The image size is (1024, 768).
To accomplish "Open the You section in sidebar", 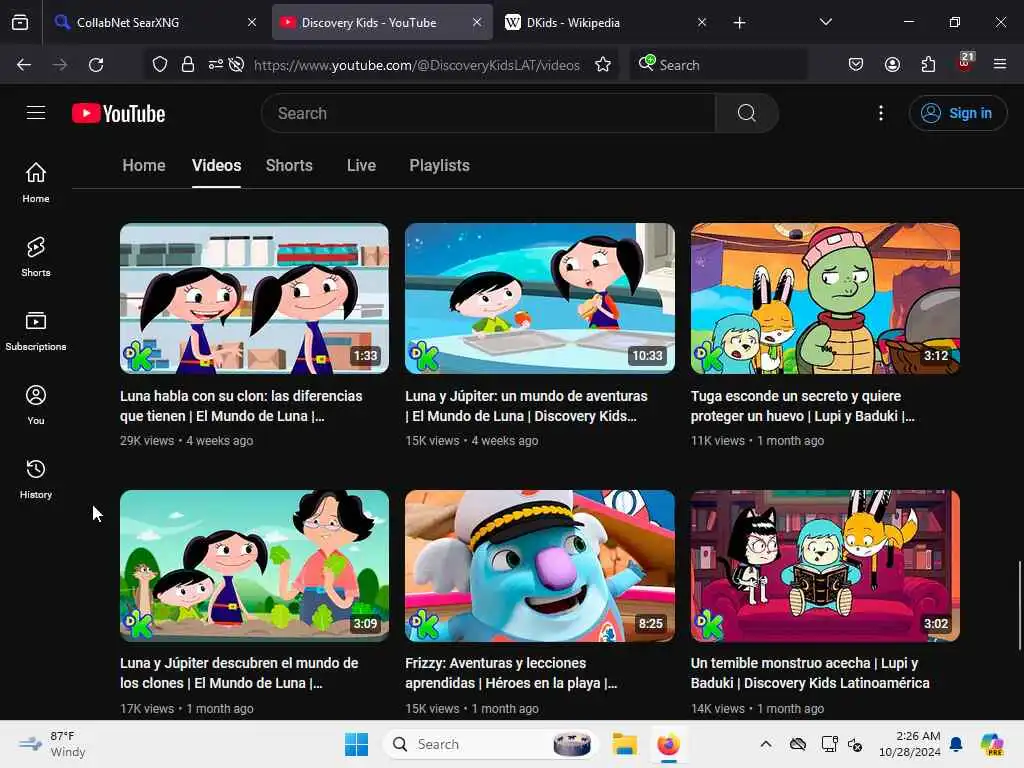I will [36, 405].
